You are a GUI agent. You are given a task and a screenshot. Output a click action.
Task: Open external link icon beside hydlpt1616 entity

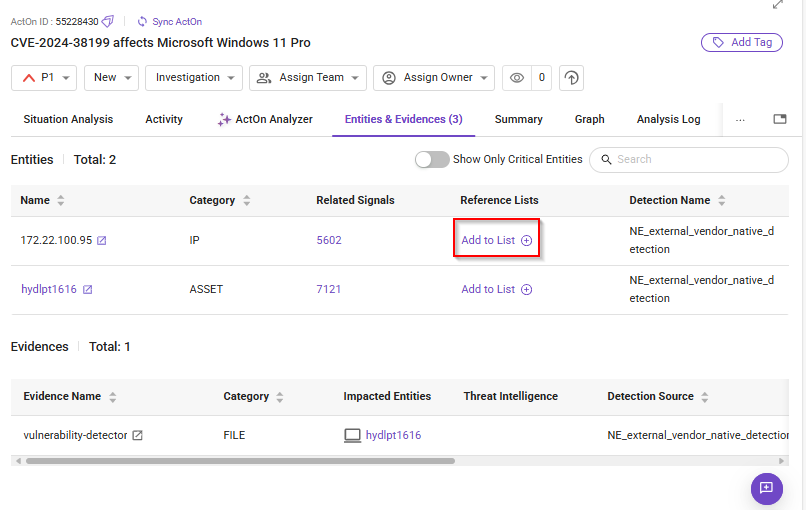[87, 289]
